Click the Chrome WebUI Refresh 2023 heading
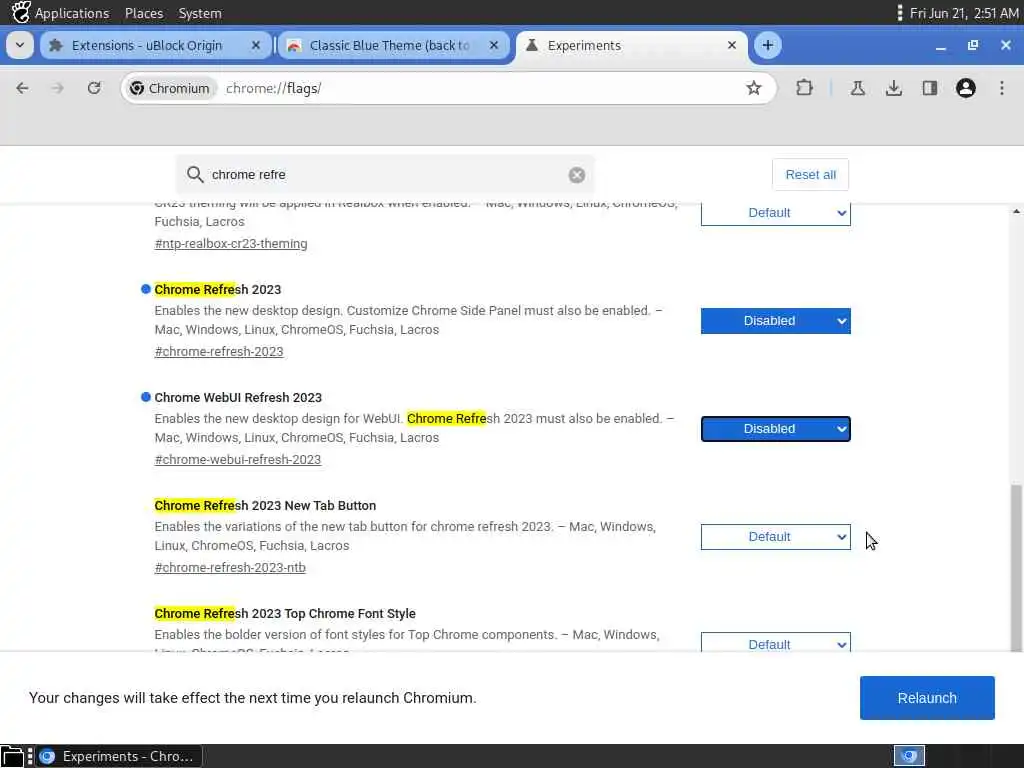The height and width of the screenshot is (768, 1024). pos(238,397)
